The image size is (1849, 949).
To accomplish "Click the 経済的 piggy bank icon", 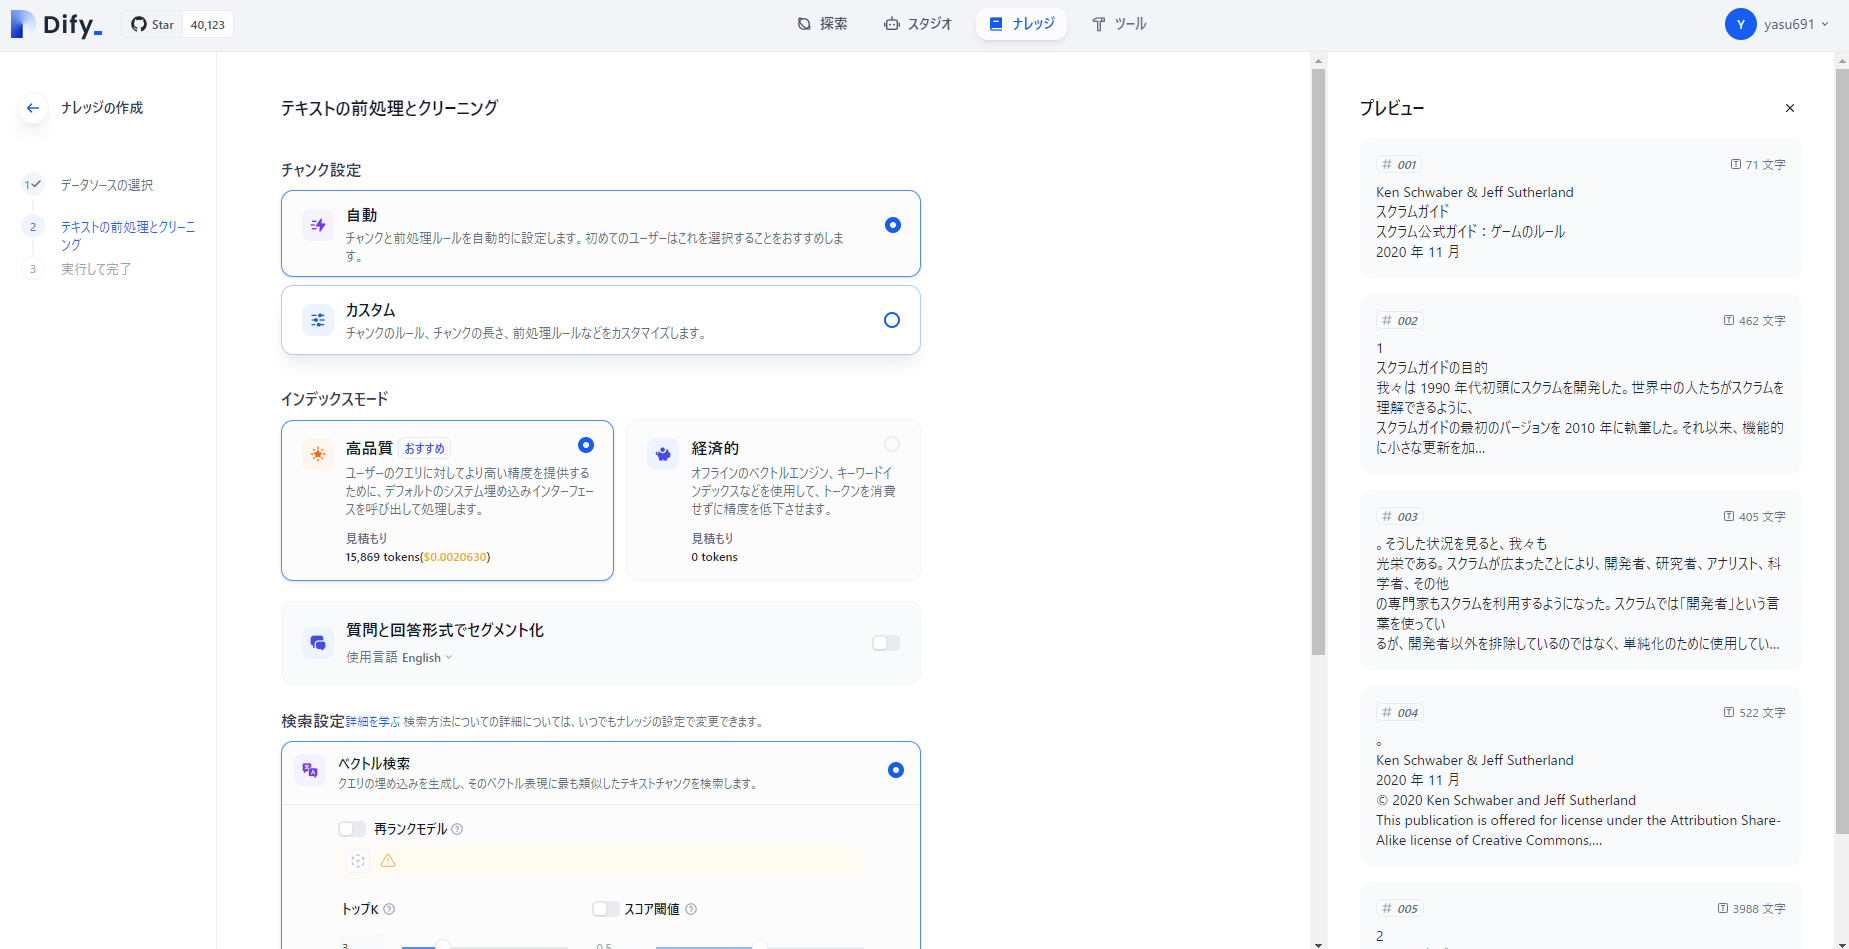I will pos(663,454).
